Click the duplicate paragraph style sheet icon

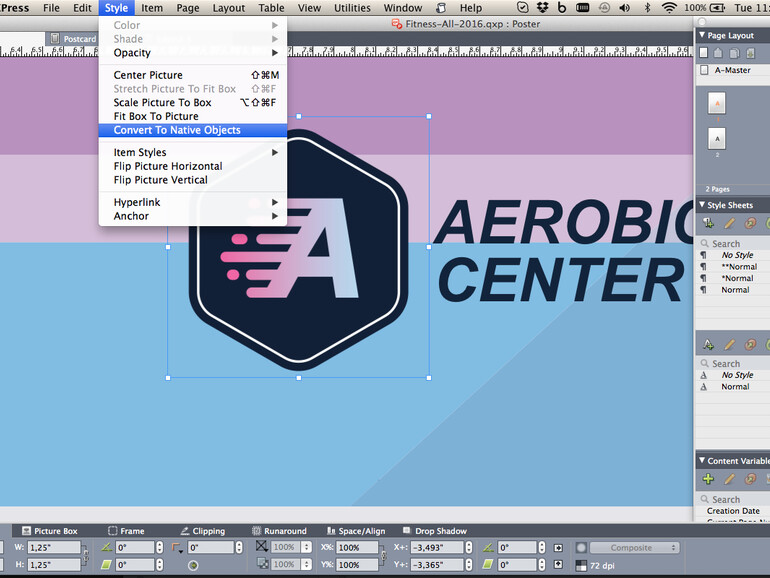(750, 223)
